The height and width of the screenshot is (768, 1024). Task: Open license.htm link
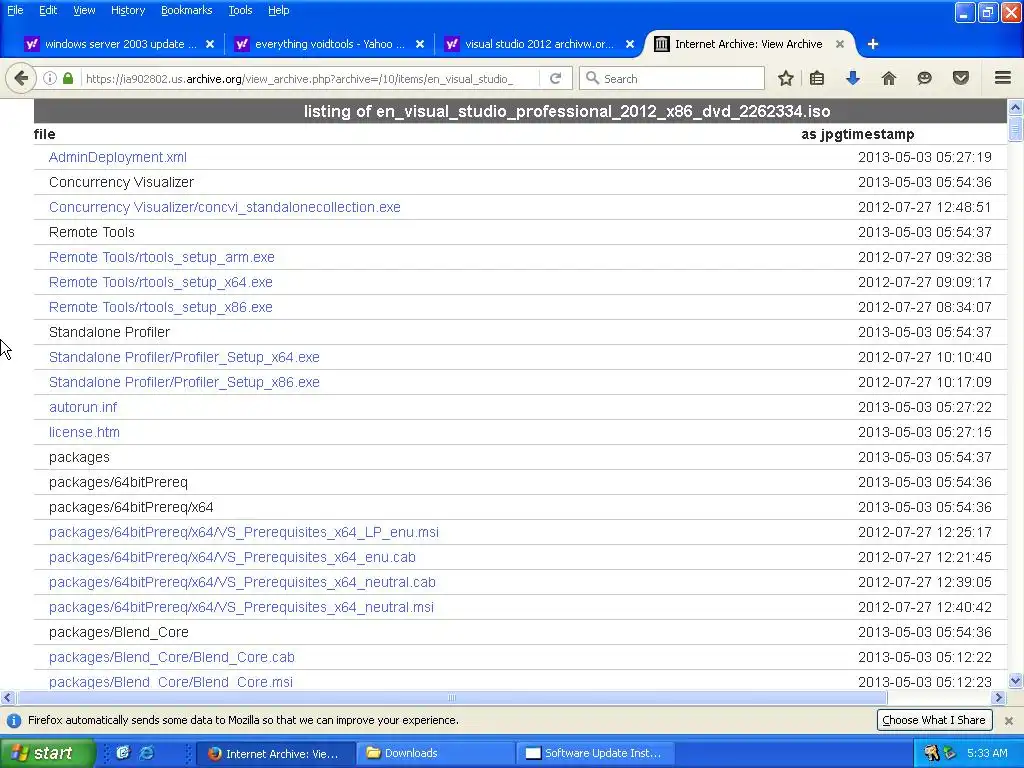pos(84,432)
